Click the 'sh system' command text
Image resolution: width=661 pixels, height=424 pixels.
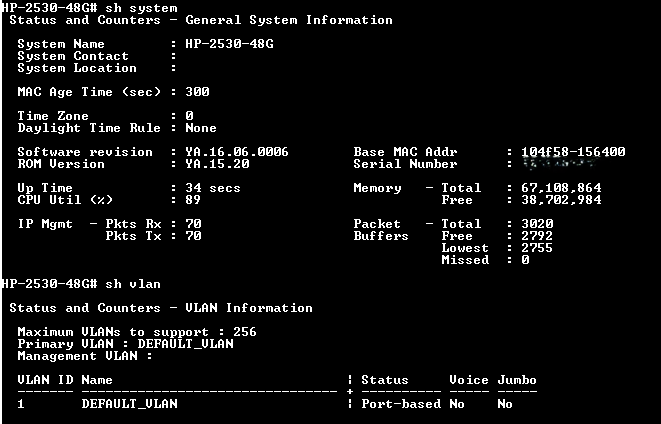pyautogui.click(x=141, y=8)
